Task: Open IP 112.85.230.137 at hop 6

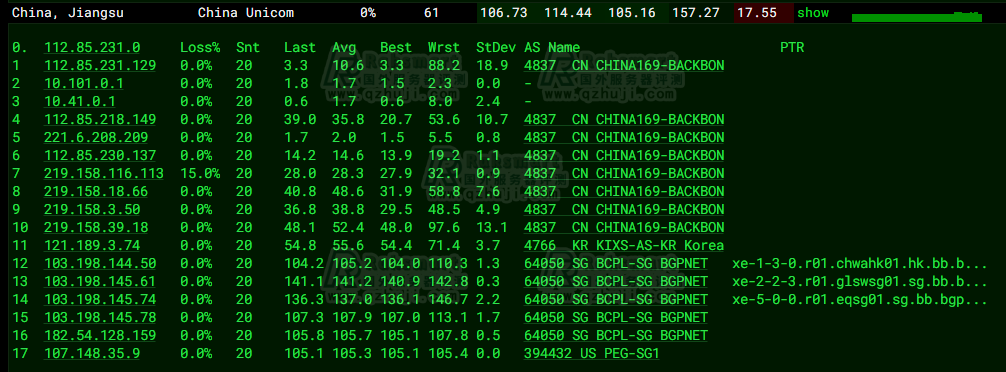Action: coord(100,155)
